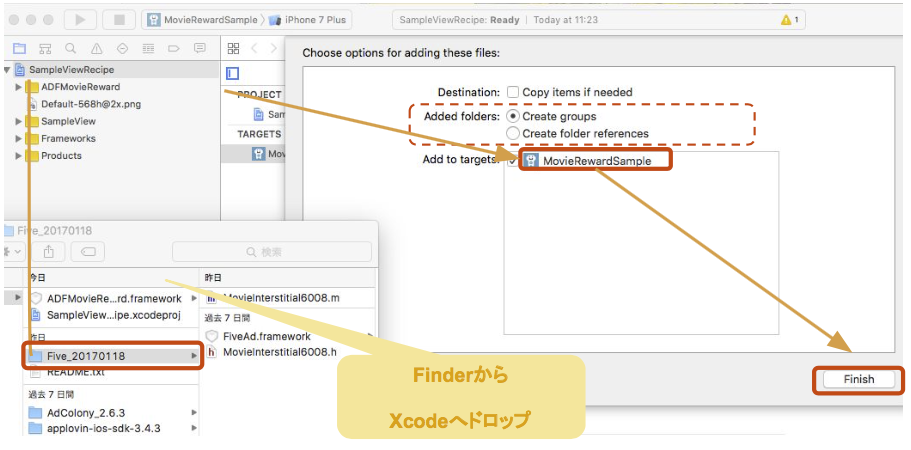Click the Finder search field

coord(272,252)
